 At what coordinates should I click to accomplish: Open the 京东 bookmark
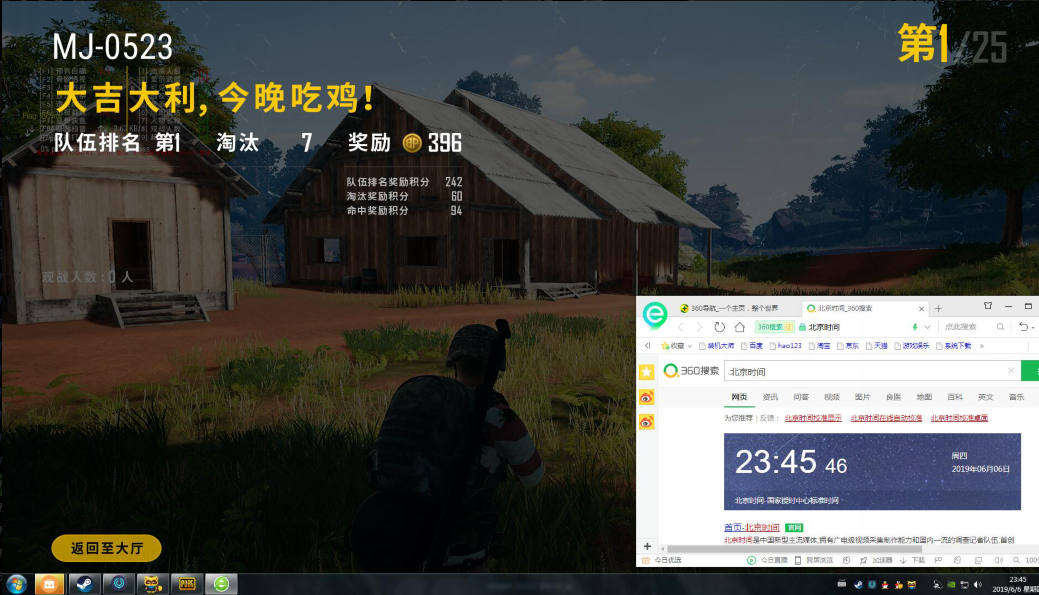pyautogui.click(x=848, y=346)
